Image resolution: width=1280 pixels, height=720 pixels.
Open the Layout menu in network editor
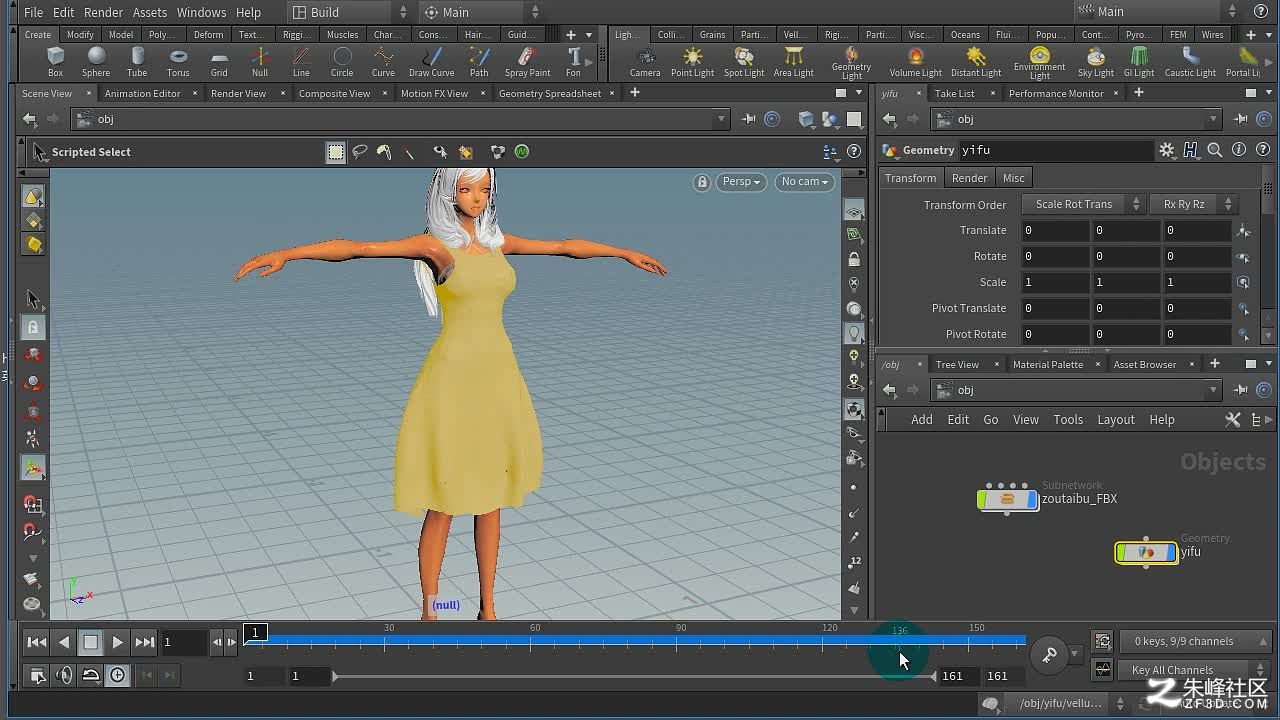pos(1115,420)
